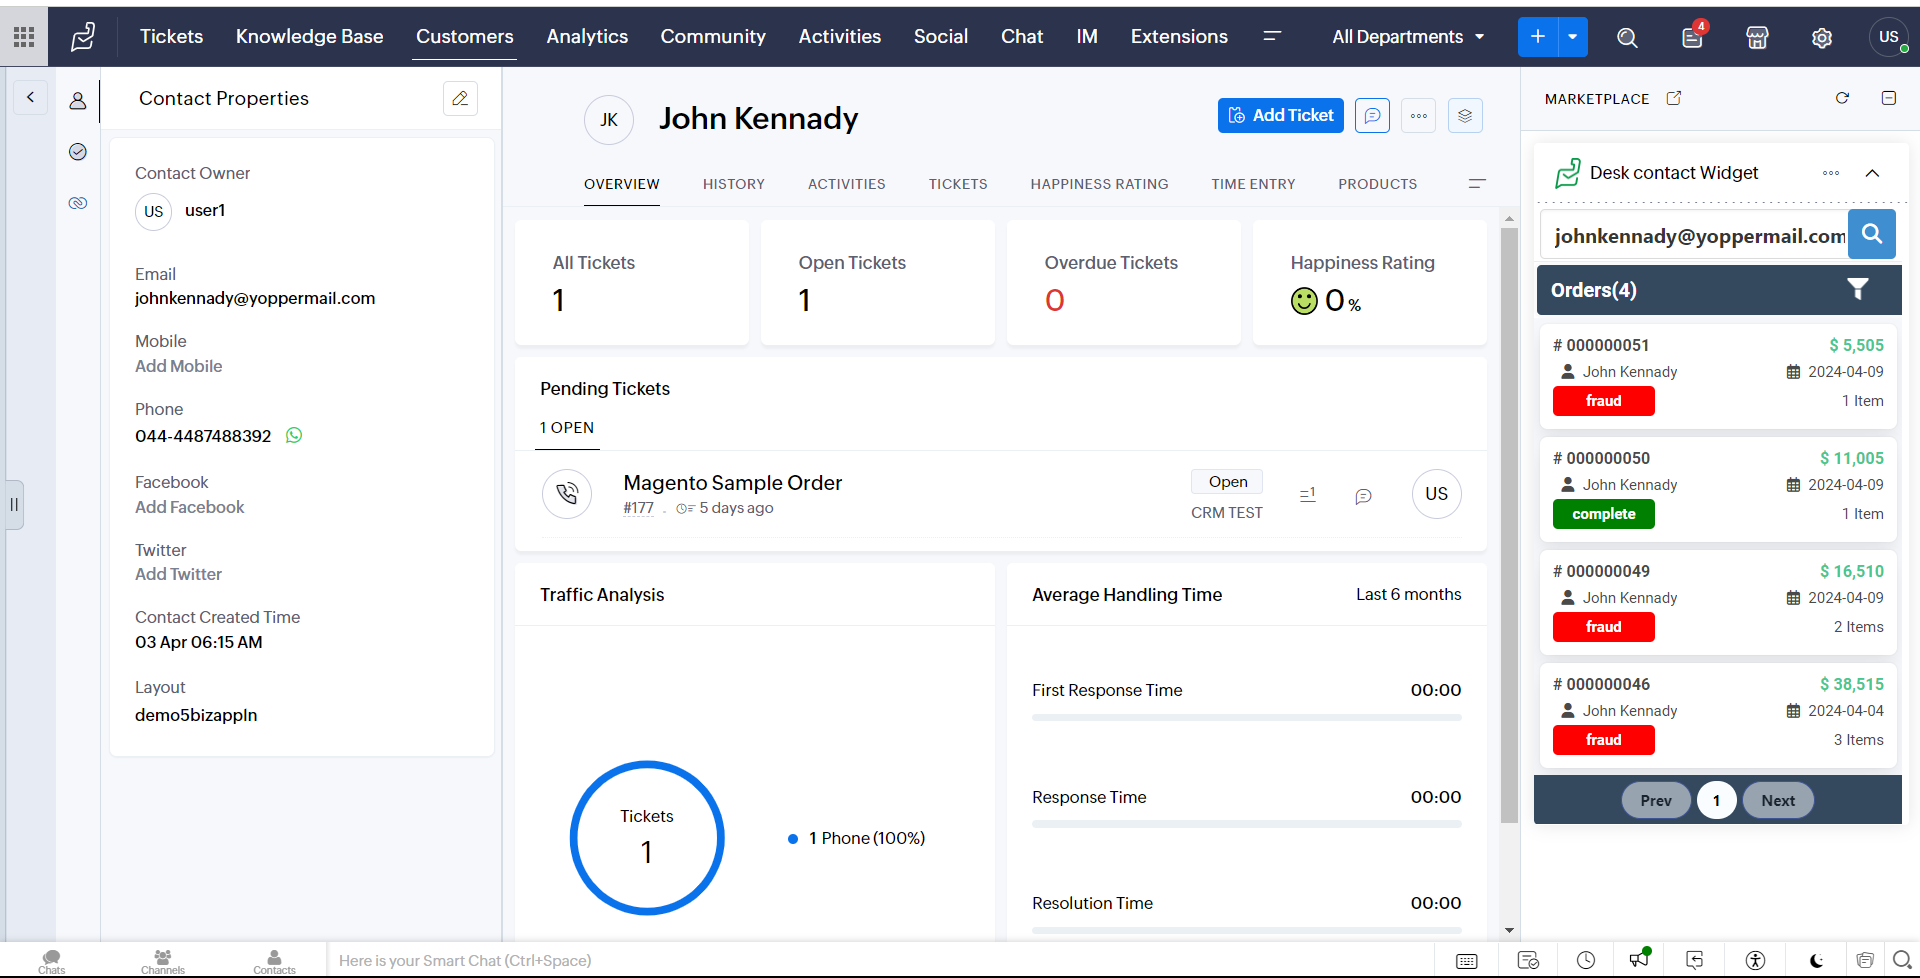This screenshot has height=978, width=1920.
Task: Switch to the History tab
Action: pyautogui.click(x=733, y=184)
